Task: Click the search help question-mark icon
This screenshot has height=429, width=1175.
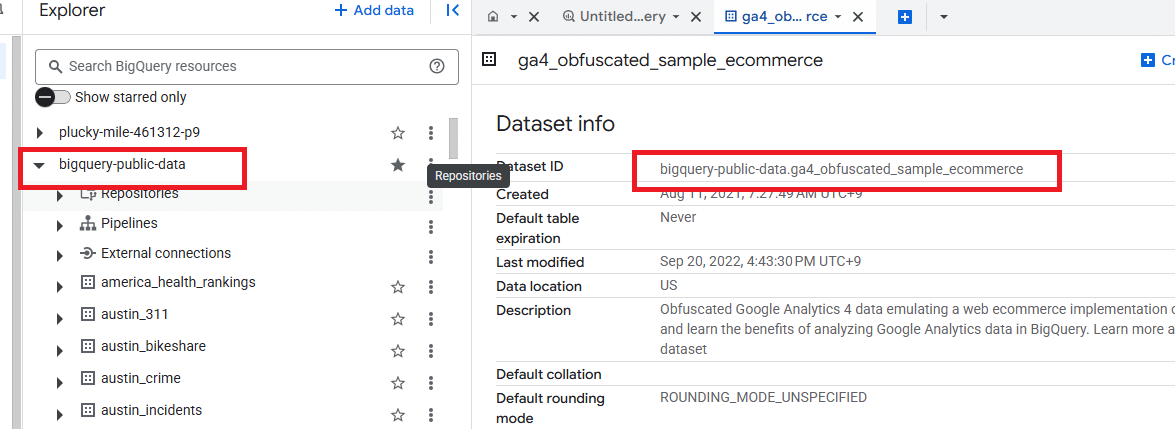Action: point(436,67)
